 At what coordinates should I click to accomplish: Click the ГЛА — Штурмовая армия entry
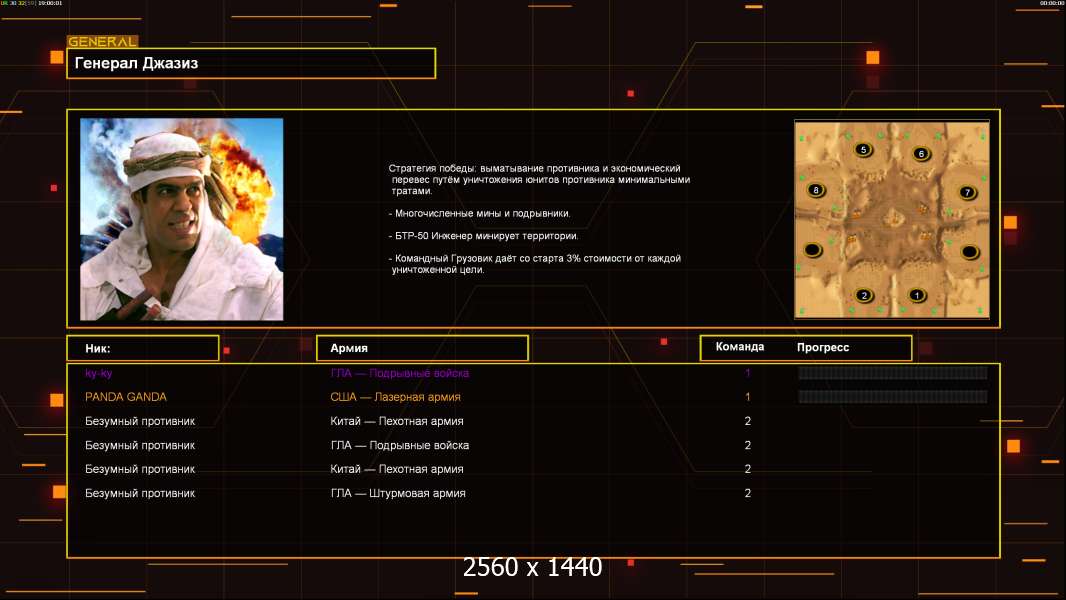(x=398, y=493)
